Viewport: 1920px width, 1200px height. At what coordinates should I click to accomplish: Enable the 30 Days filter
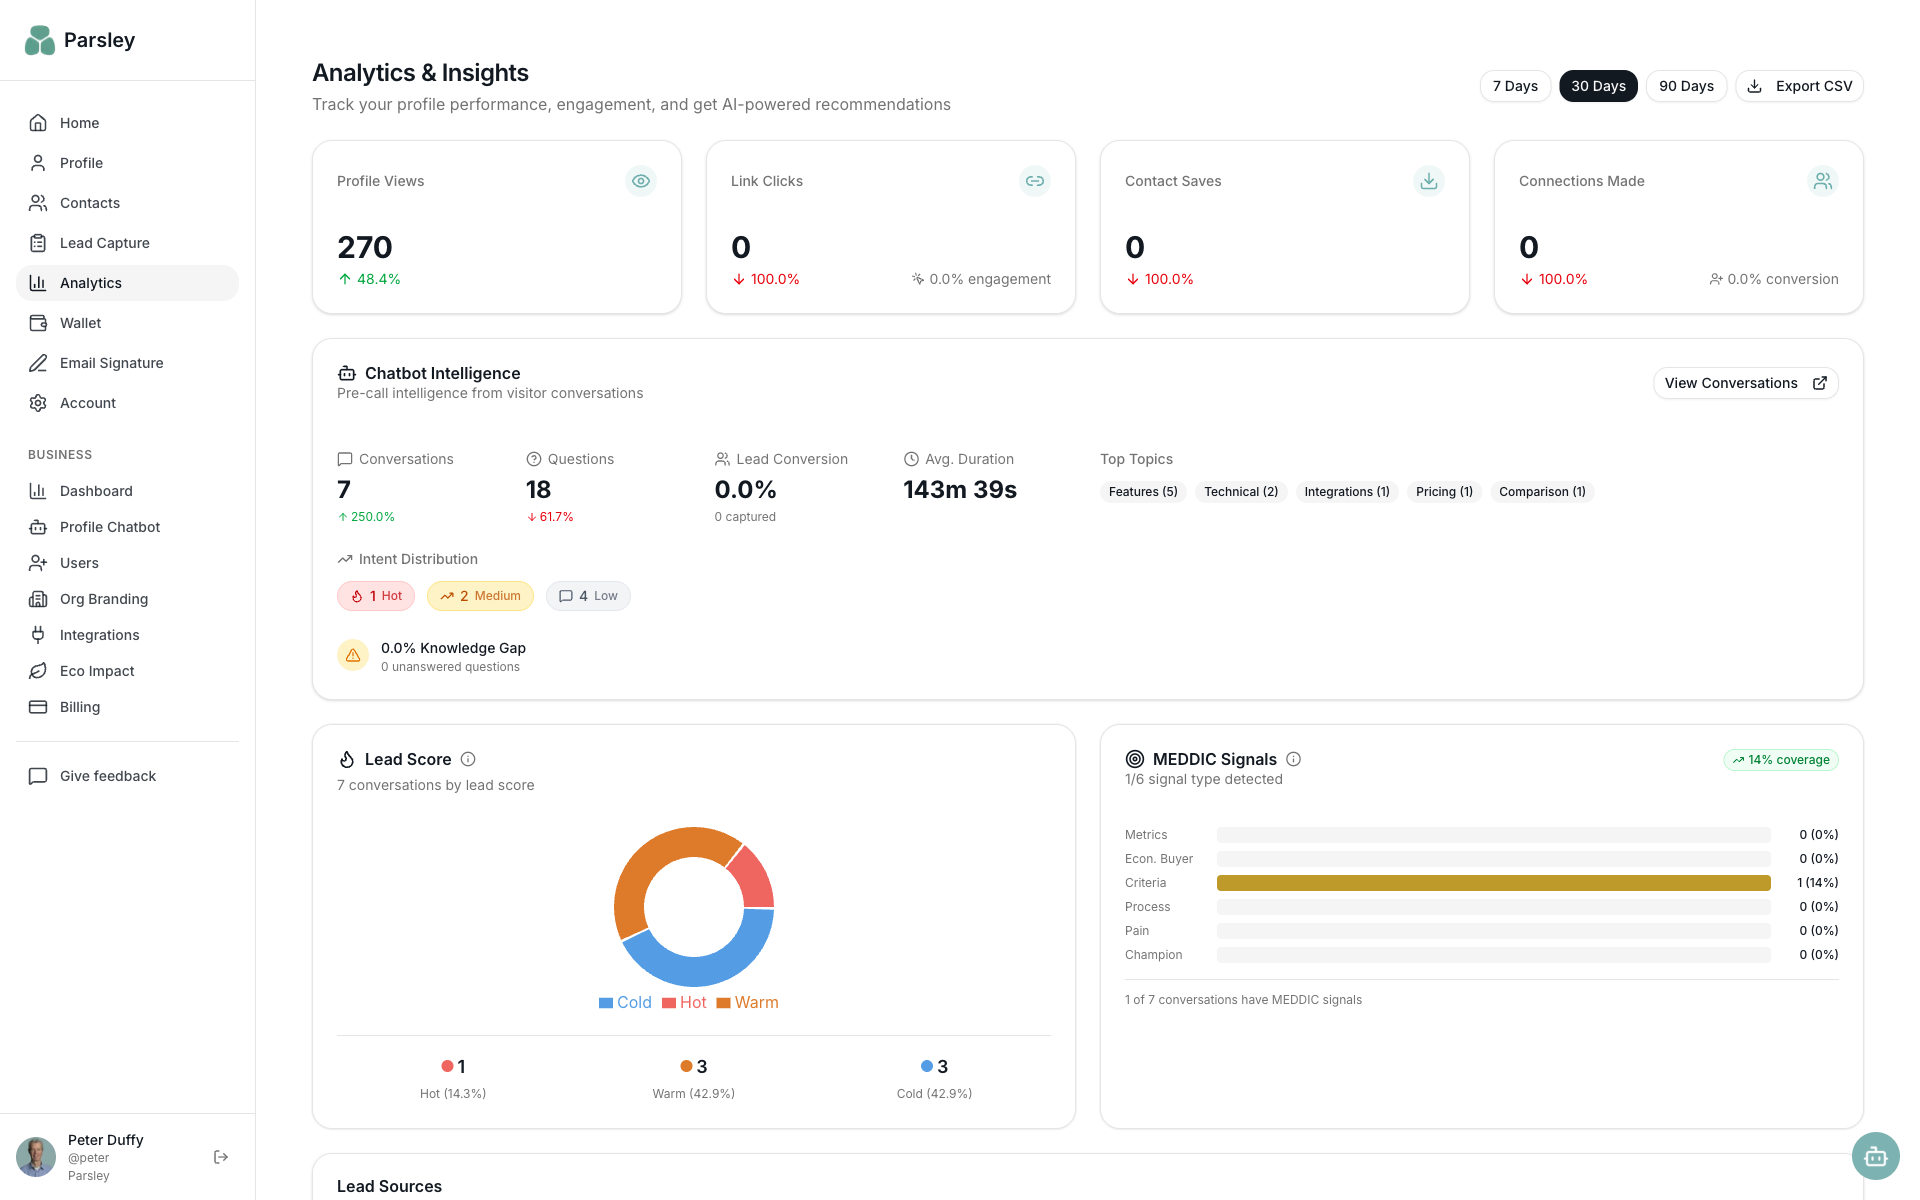[x=1597, y=86]
